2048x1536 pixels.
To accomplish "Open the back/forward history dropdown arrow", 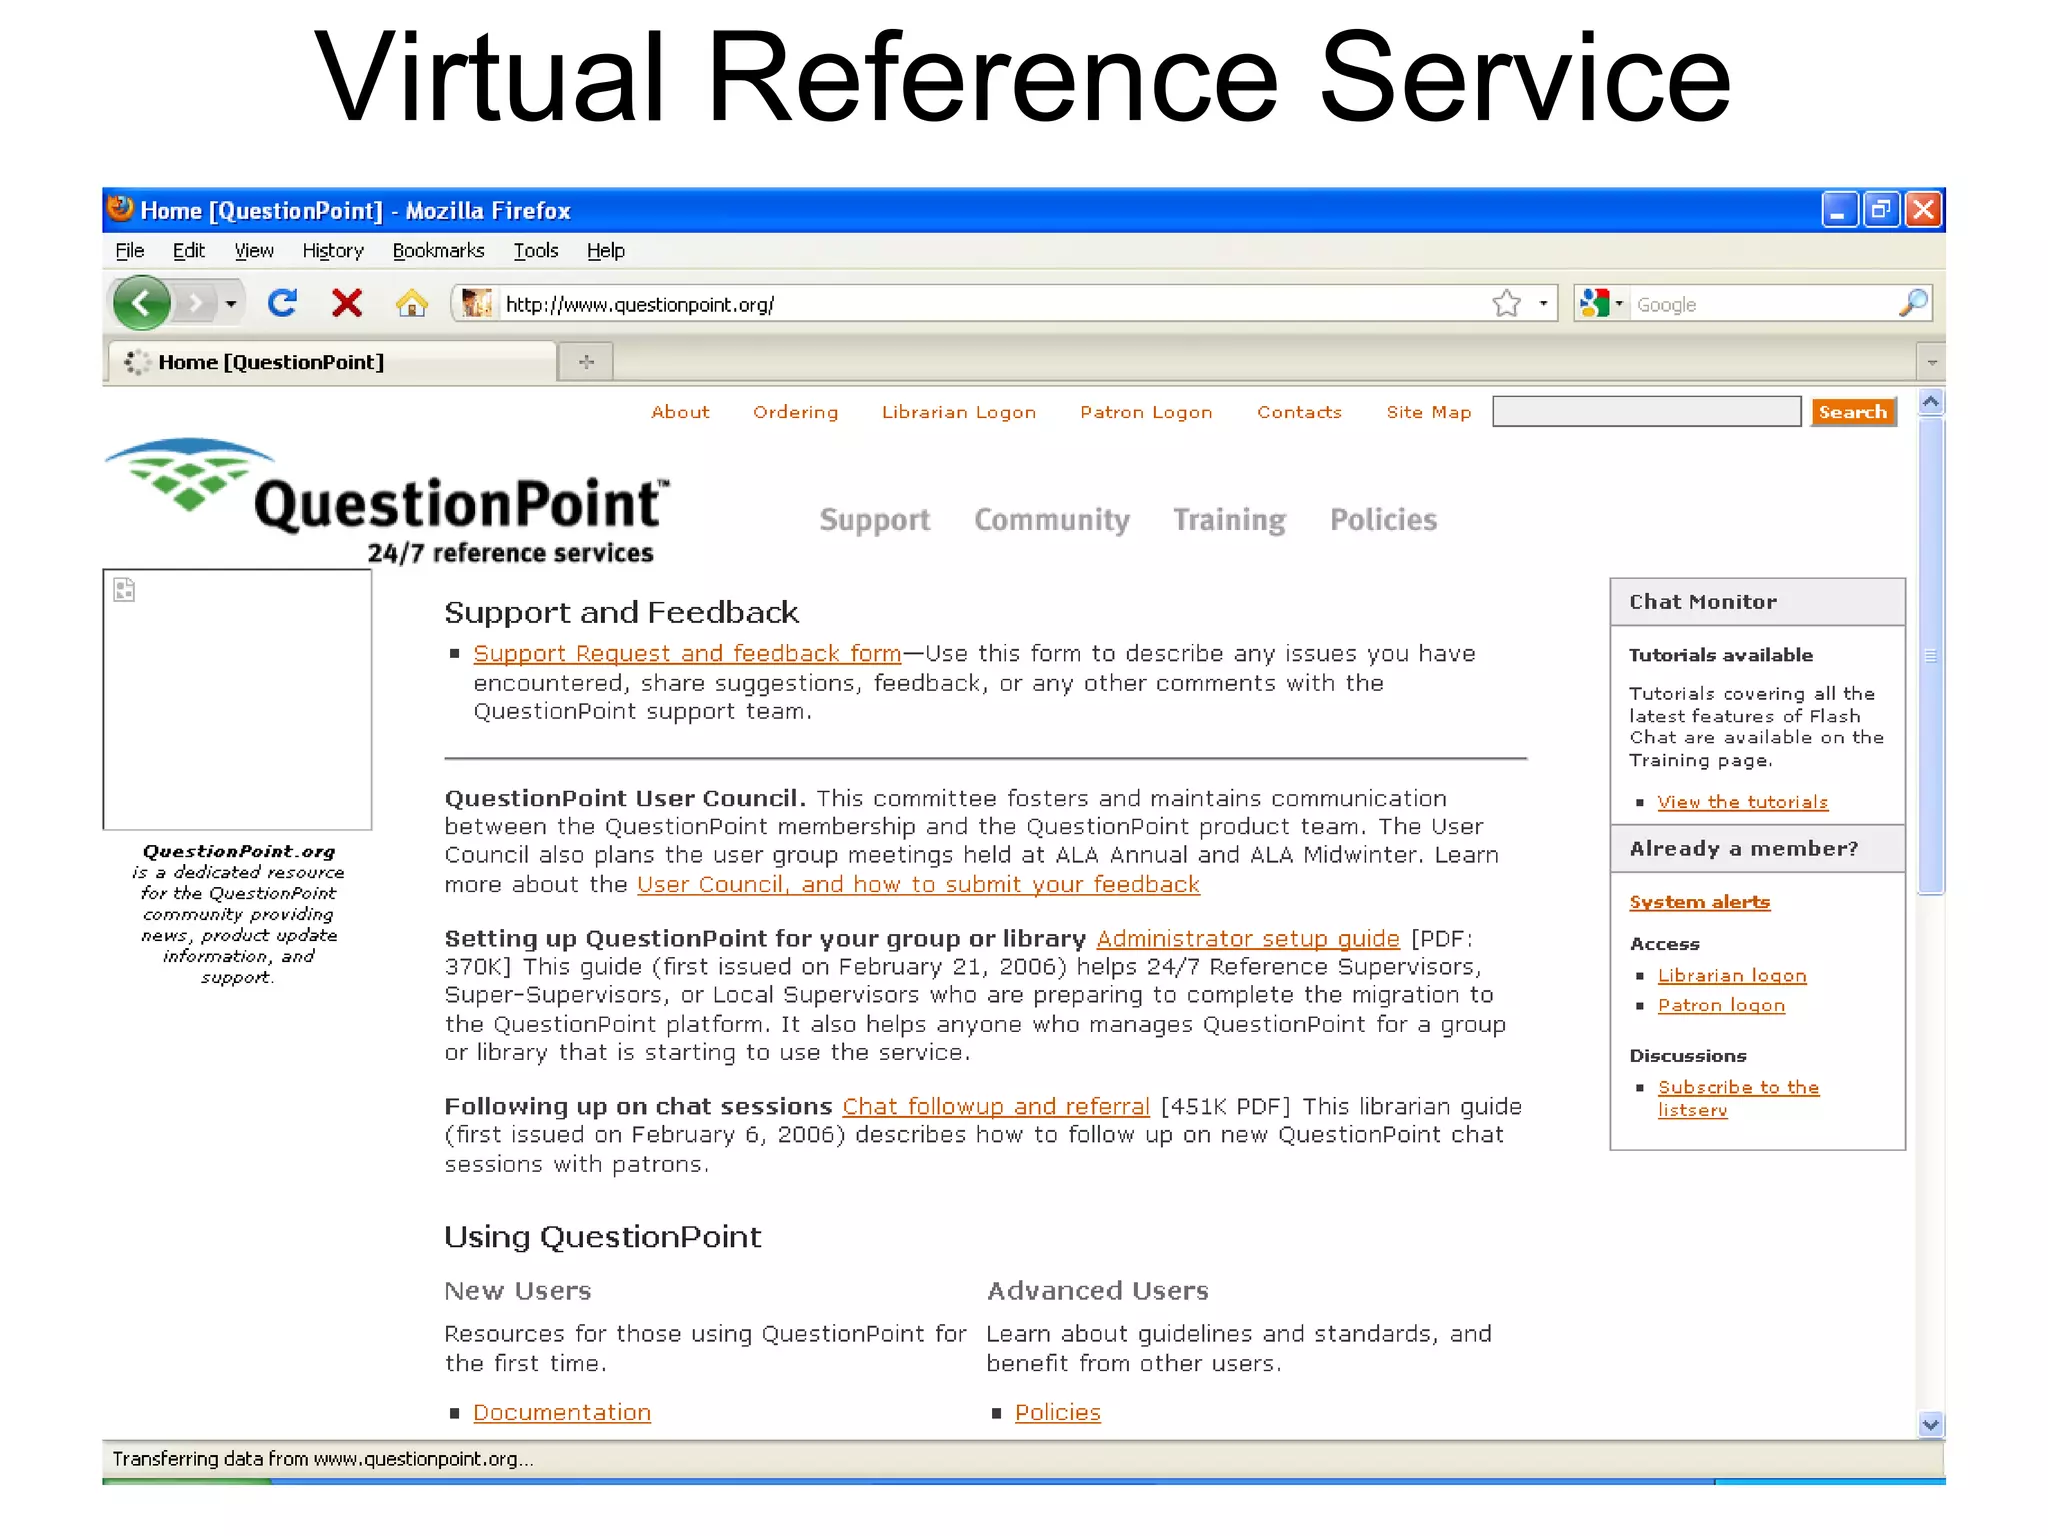I will [x=231, y=303].
